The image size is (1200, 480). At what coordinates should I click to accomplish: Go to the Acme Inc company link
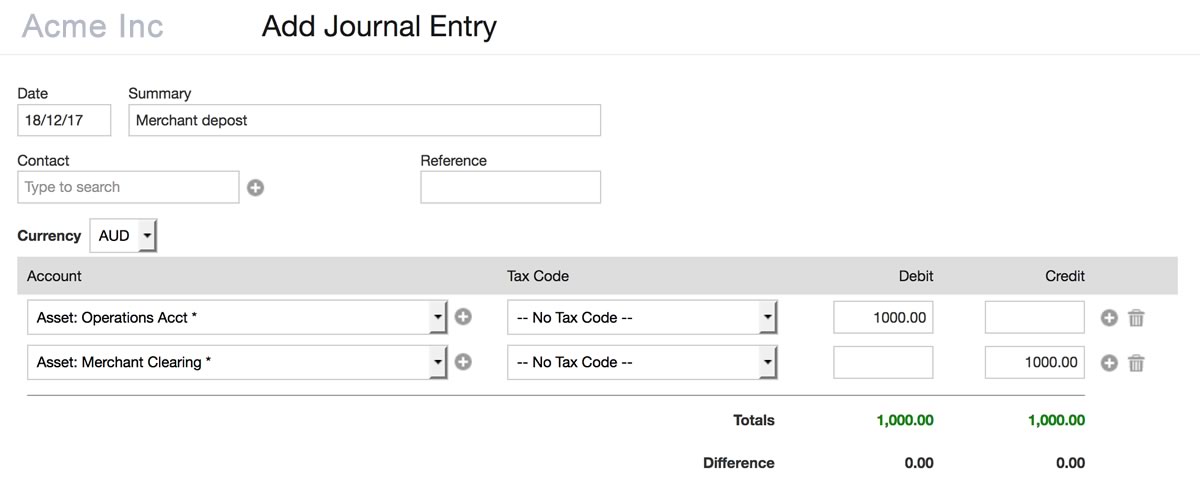click(x=92, y=26)
